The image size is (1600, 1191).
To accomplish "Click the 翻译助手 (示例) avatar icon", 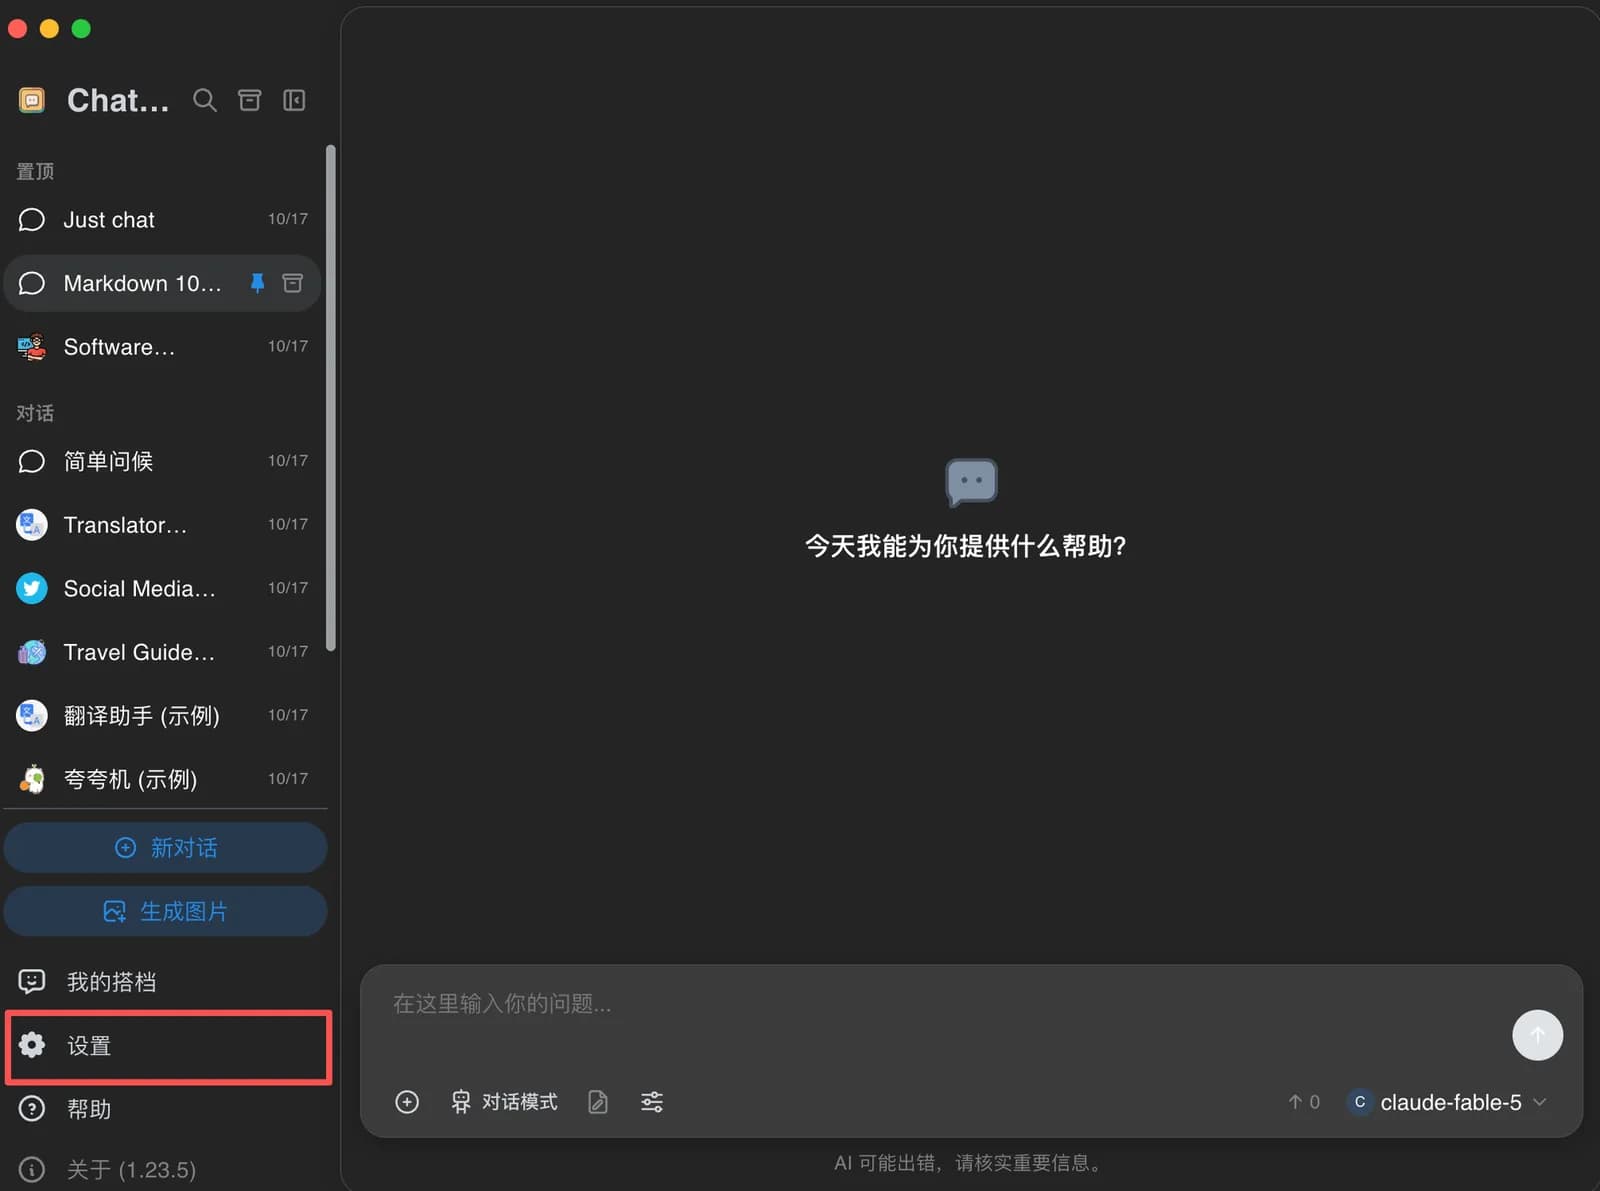I will [32, 715].
